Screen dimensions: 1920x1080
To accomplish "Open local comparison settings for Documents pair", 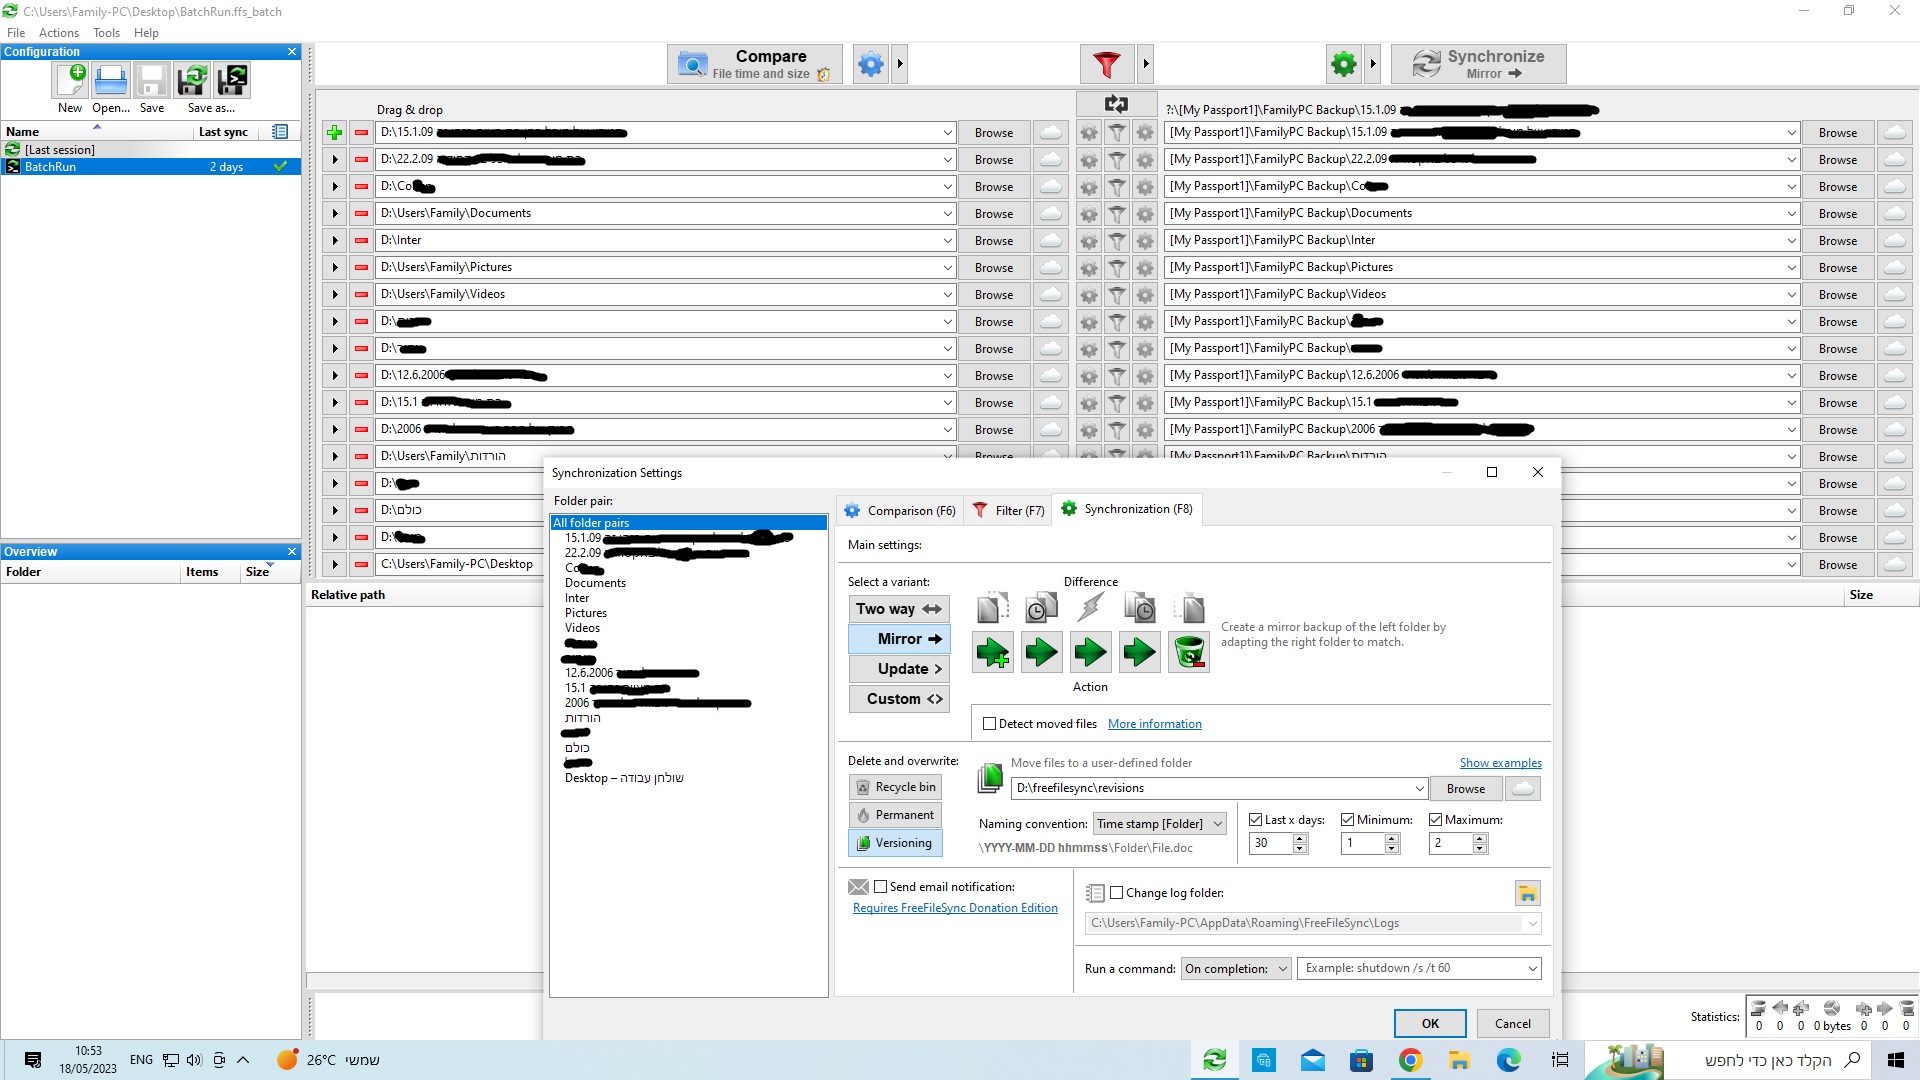I will [1089, 213].
